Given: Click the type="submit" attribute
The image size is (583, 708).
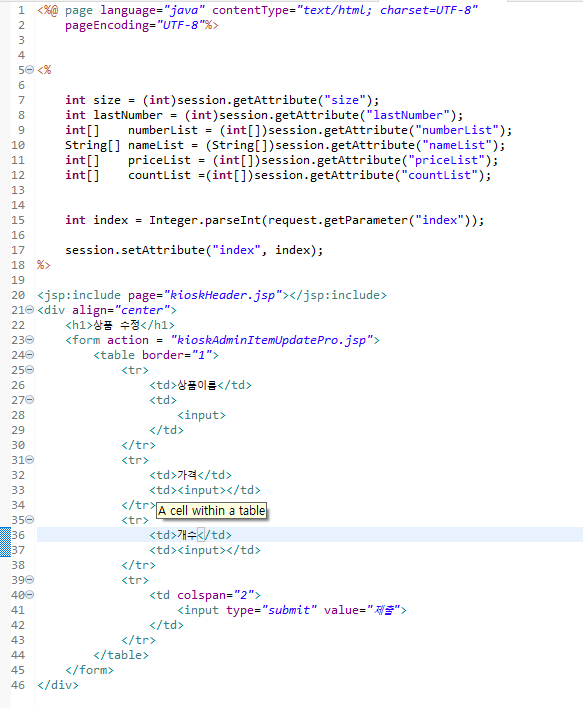Looking at the screenshot, I should point(271,610).
